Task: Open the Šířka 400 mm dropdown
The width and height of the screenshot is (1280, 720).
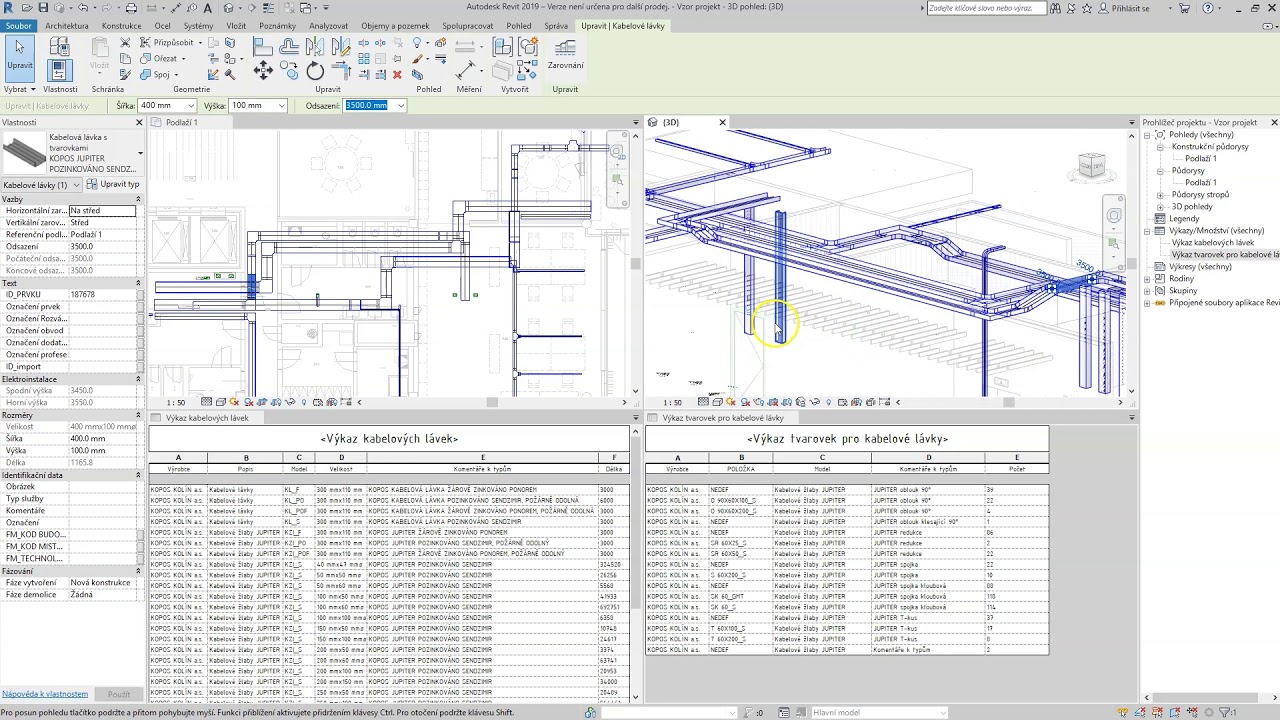Action: pos(190,105)
